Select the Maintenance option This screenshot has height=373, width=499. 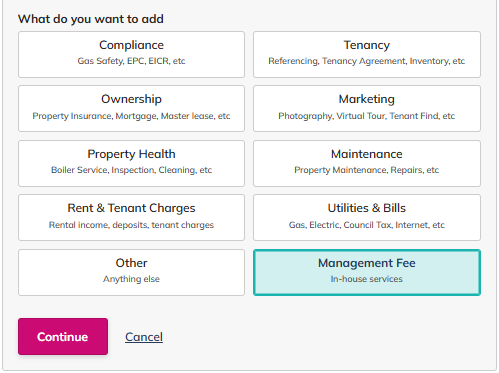[x=367, y=163]
